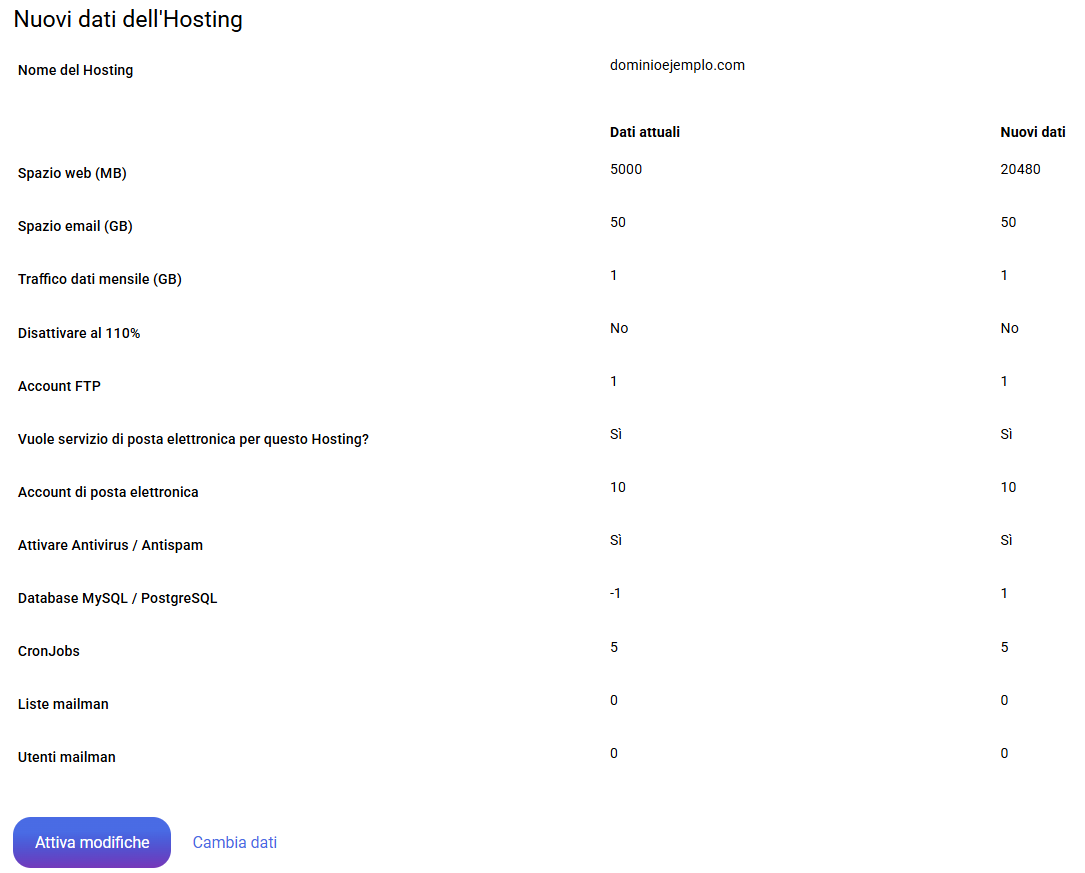Image resolution: width=1085 pixels, height=873 pixels.
Task: Click the Utenti mailman label
Action: [67, 757]
